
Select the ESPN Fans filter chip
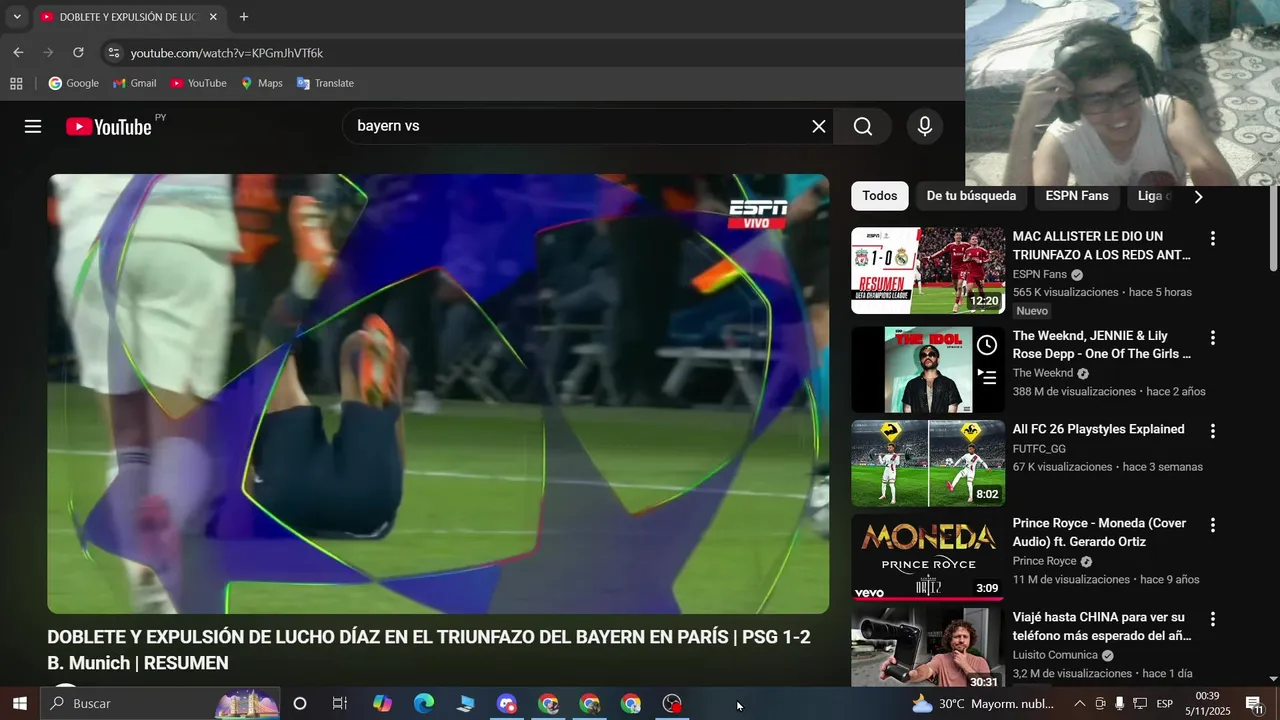pyautogui.click(x=1077, y=196)
